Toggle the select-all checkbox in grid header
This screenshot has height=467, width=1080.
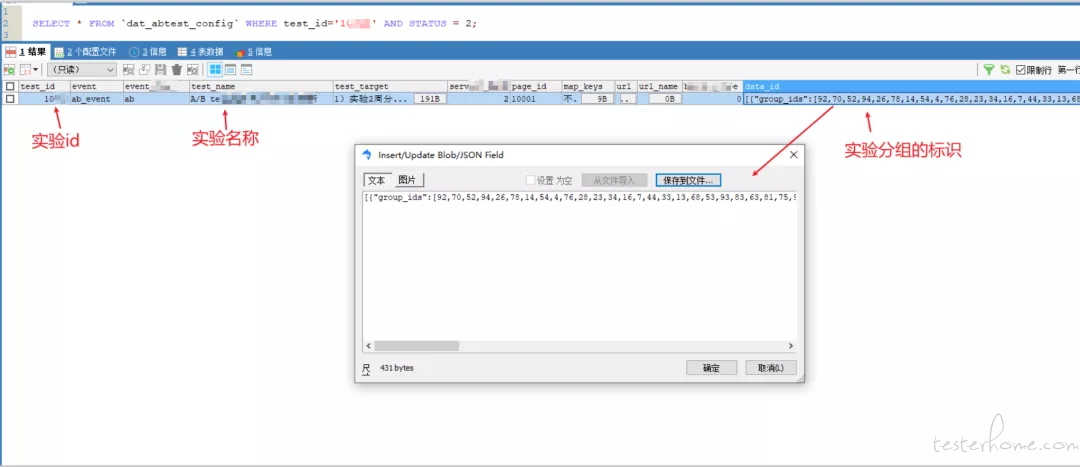10,87
